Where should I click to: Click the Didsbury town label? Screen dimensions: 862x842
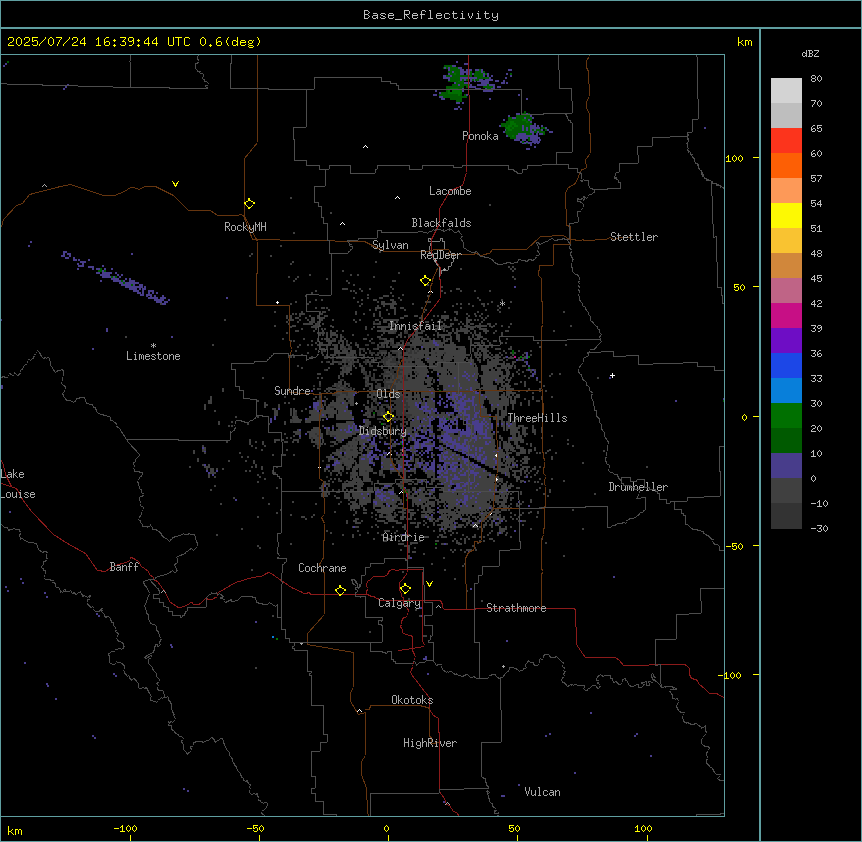(383, 431)
